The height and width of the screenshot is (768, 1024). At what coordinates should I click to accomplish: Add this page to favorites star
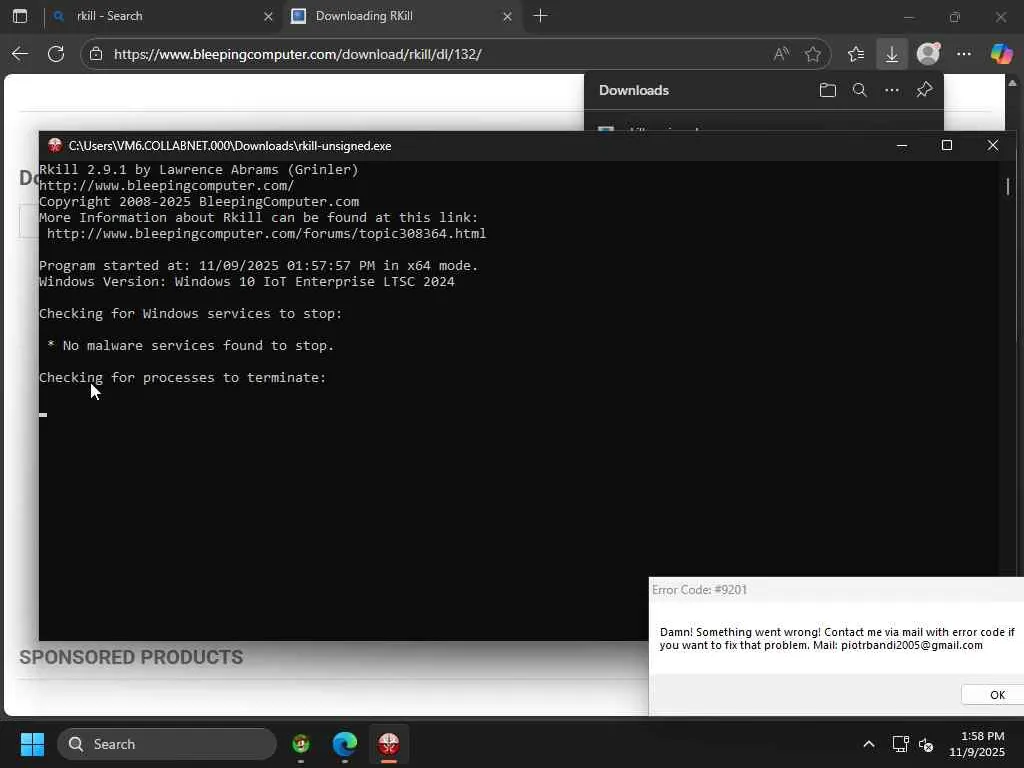tap(812, 54)
